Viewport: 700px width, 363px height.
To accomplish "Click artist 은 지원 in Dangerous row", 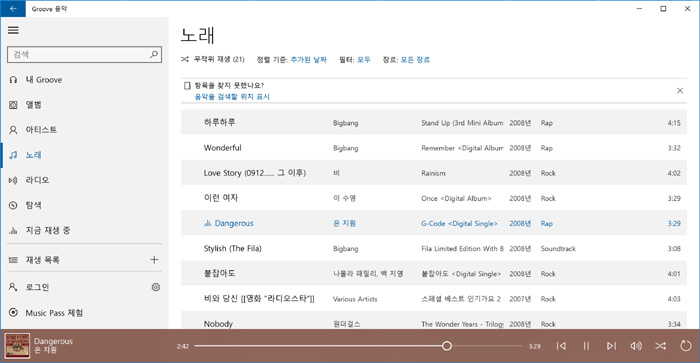I will [344, 223].
